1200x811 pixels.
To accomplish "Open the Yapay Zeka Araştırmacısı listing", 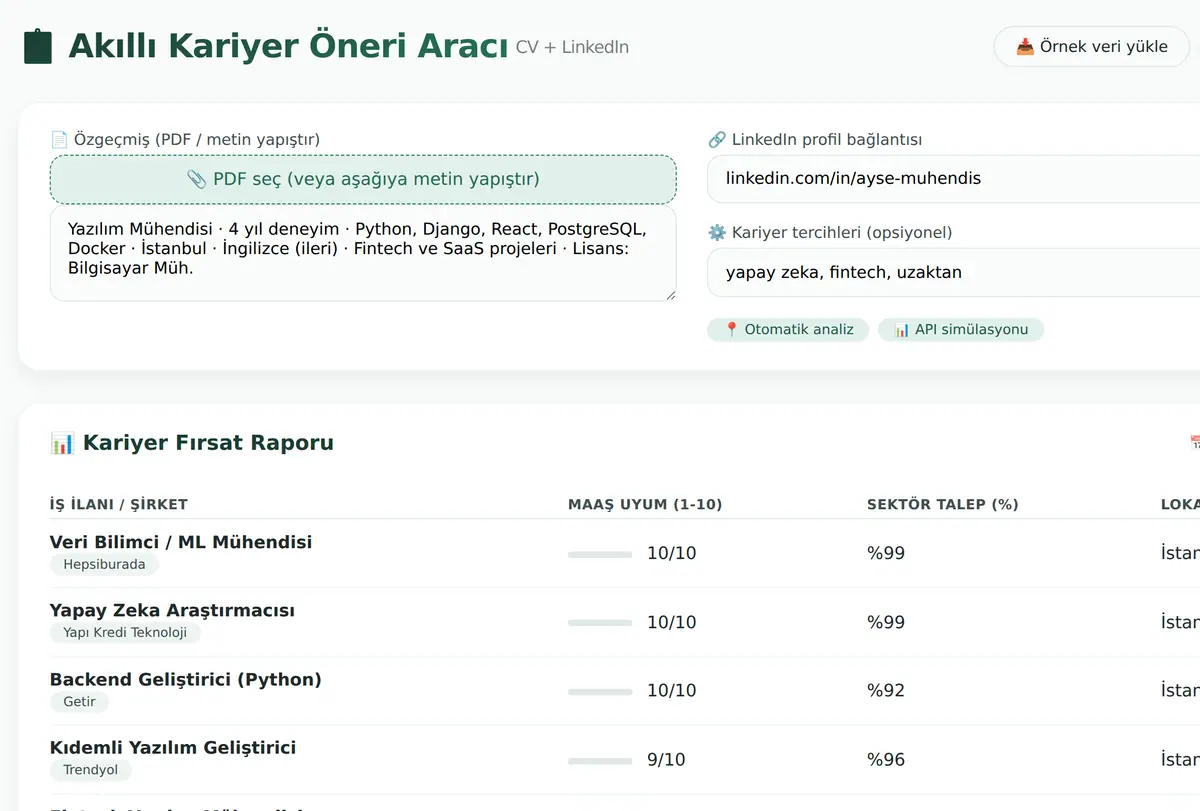I will pos(172,611).
